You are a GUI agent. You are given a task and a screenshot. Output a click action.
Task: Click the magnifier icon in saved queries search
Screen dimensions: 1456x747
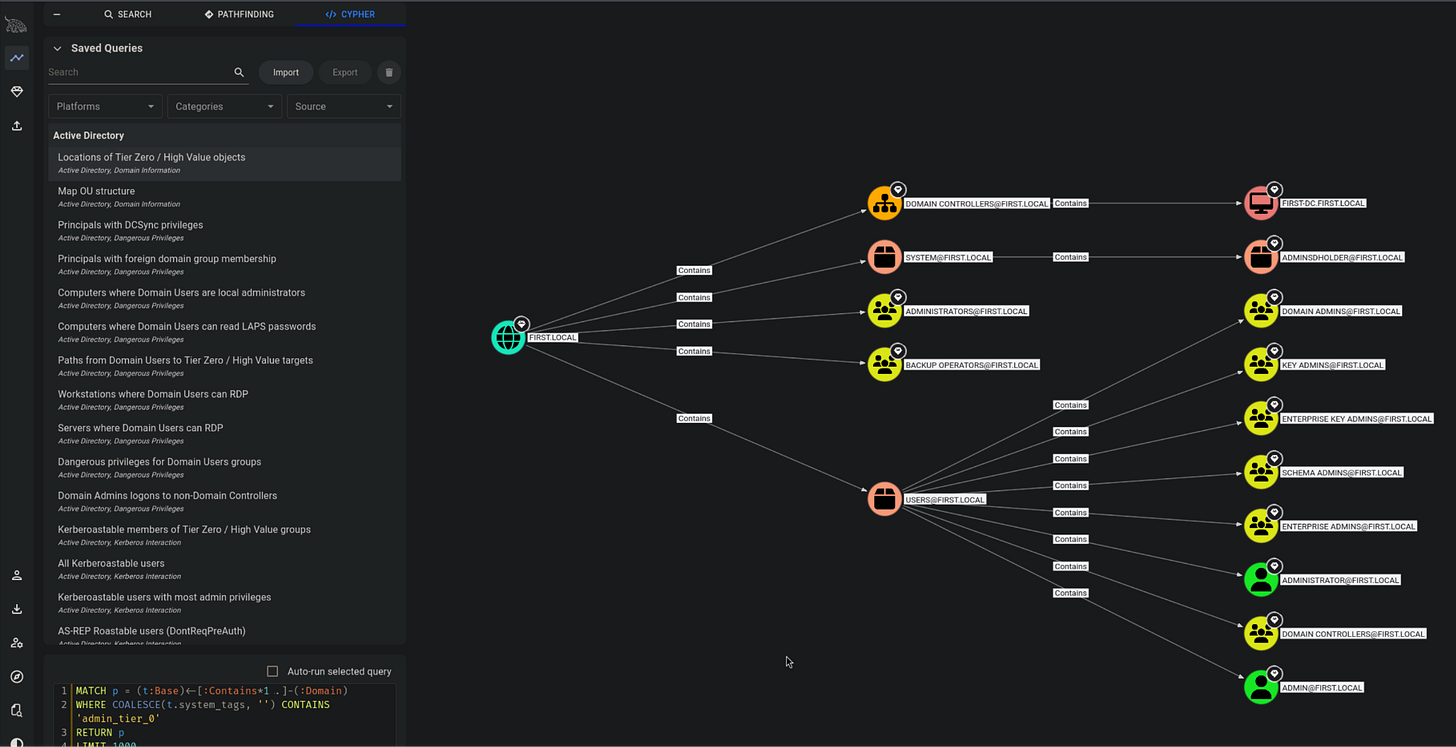(x=239, y=72)
